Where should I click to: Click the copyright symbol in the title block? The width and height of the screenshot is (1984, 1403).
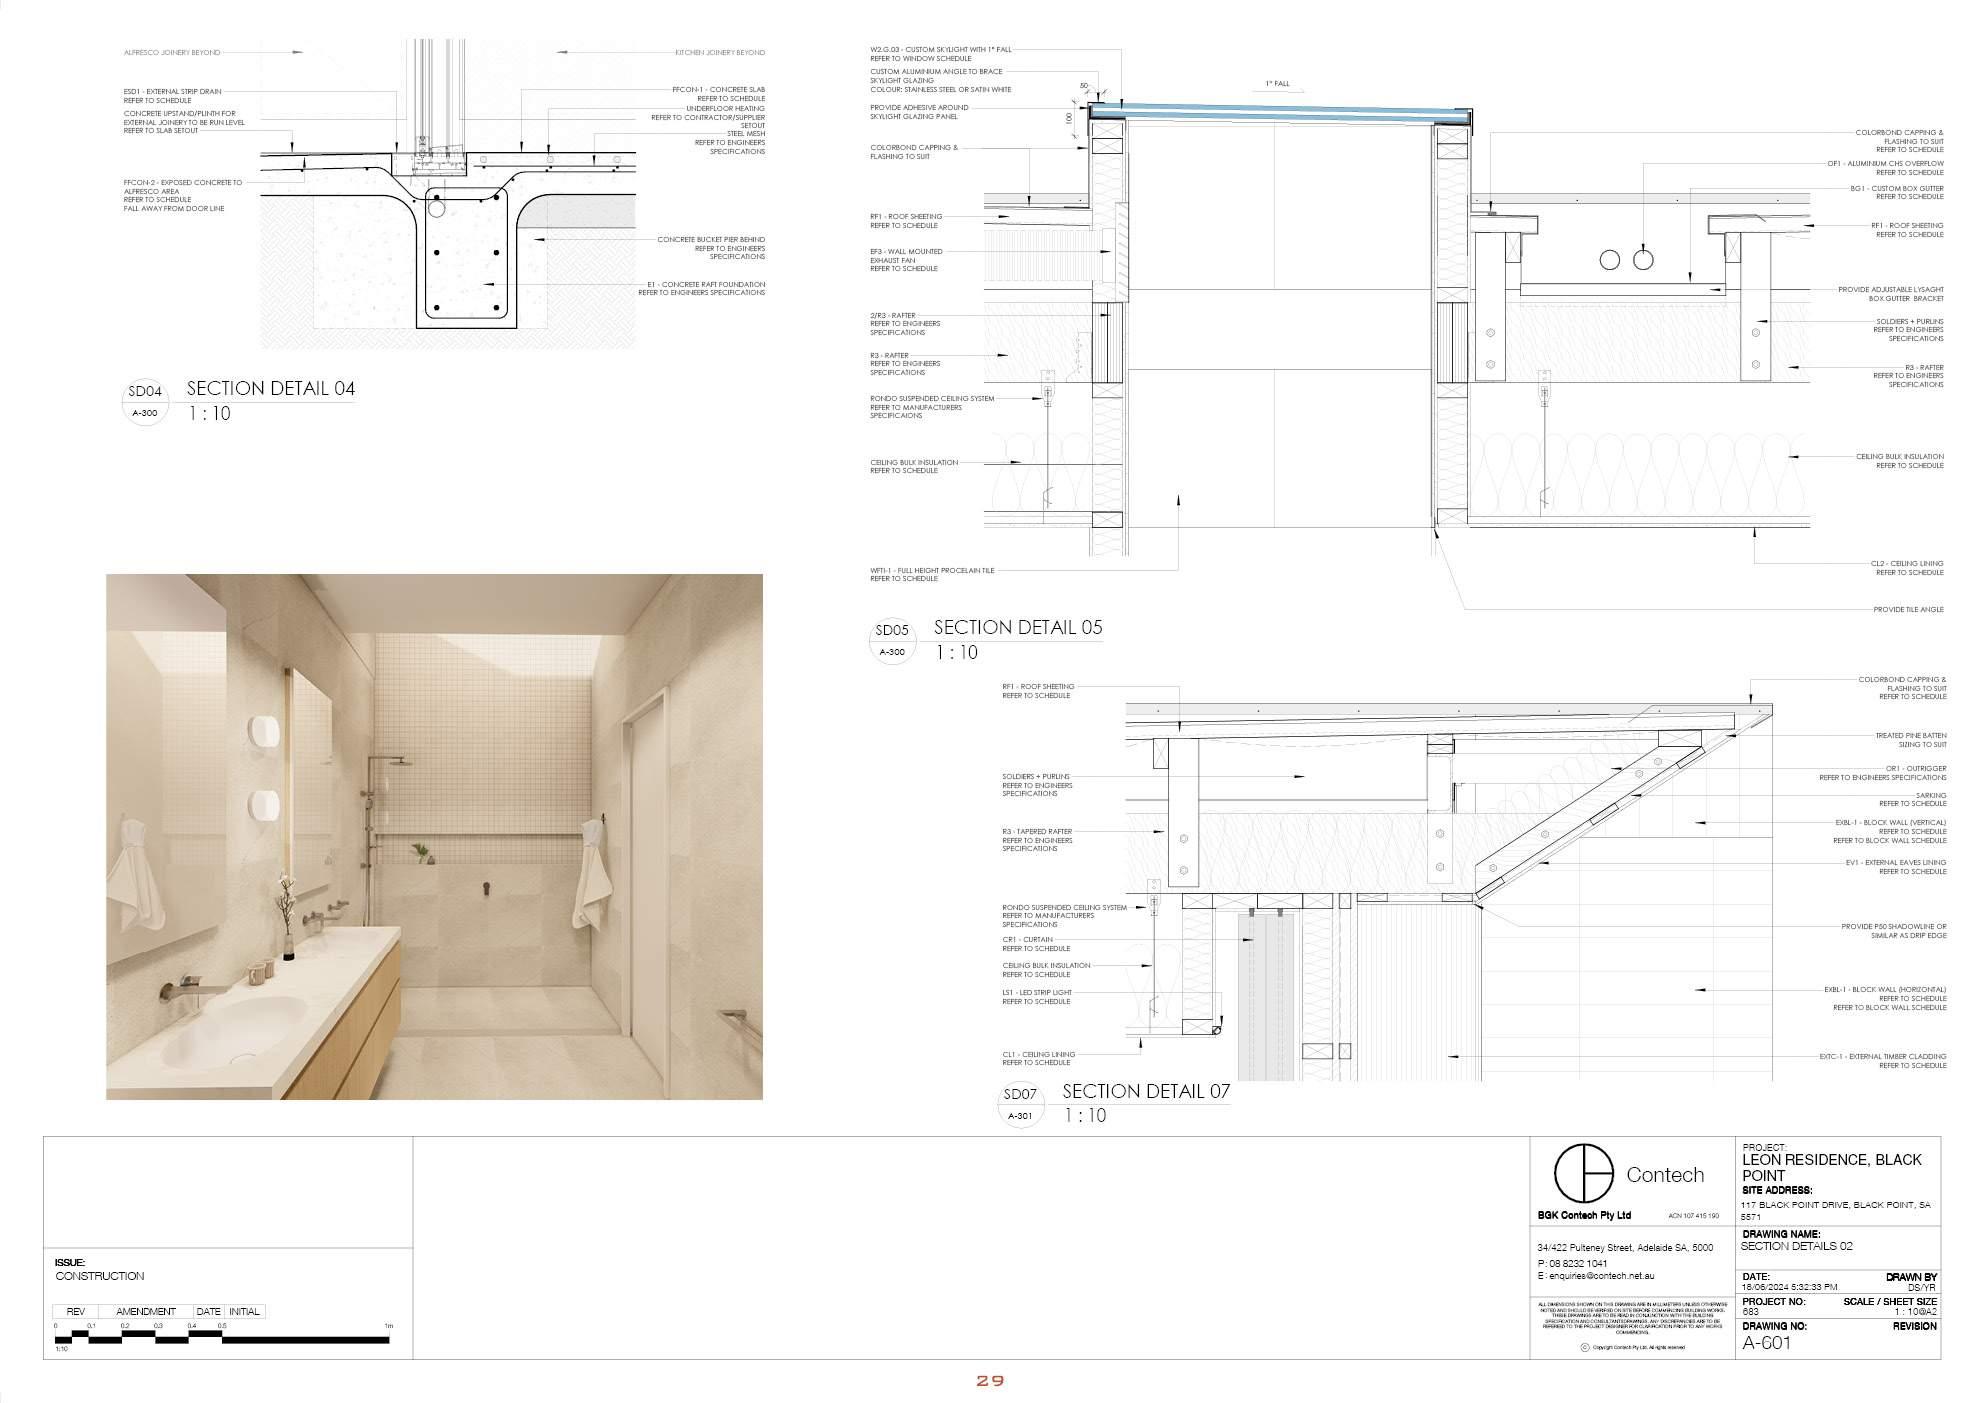[x=1585, y=1347]
